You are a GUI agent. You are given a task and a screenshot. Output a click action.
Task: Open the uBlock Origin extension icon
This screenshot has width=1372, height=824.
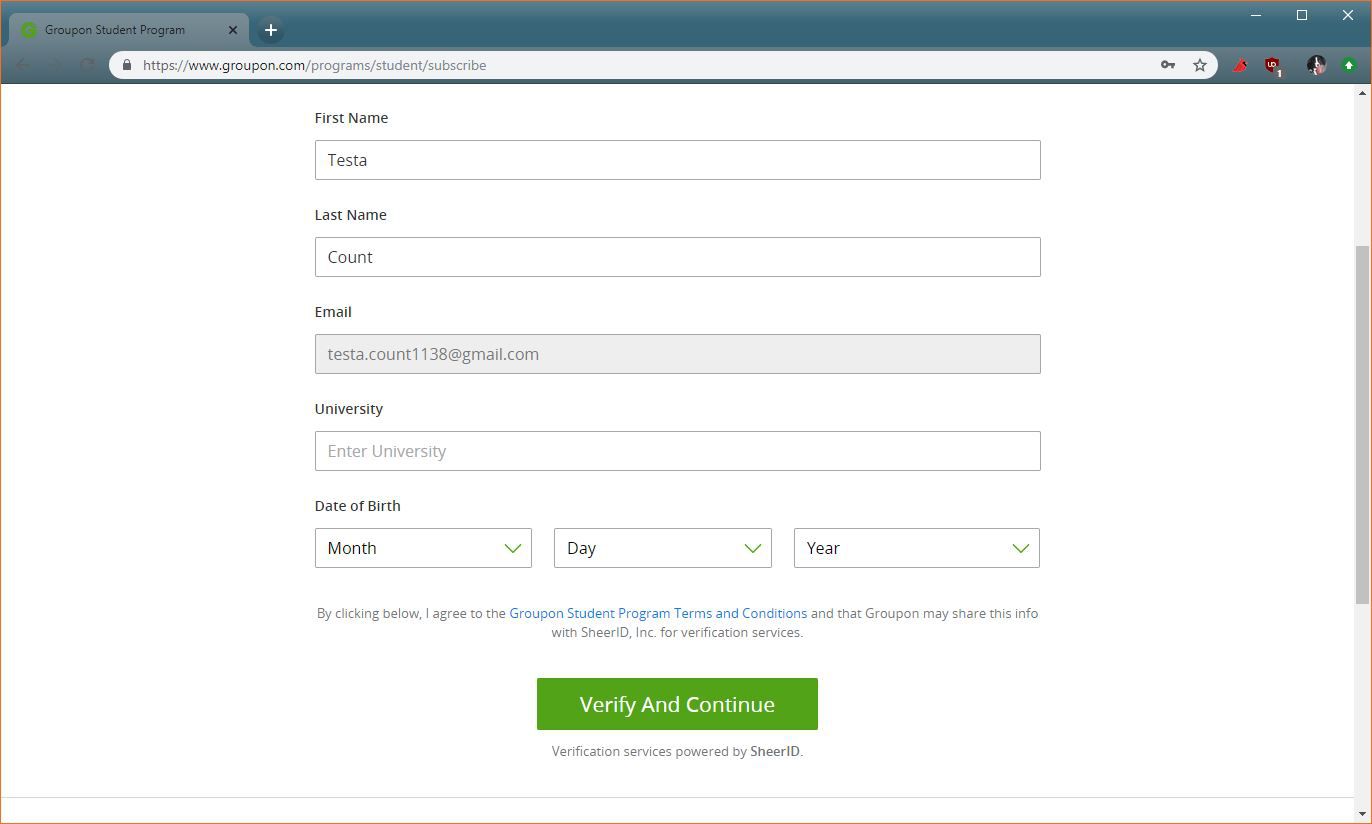(x=1273, y=66)
